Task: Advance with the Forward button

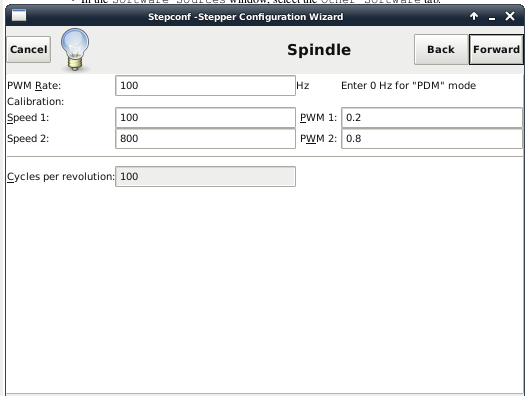Action: 496,50
